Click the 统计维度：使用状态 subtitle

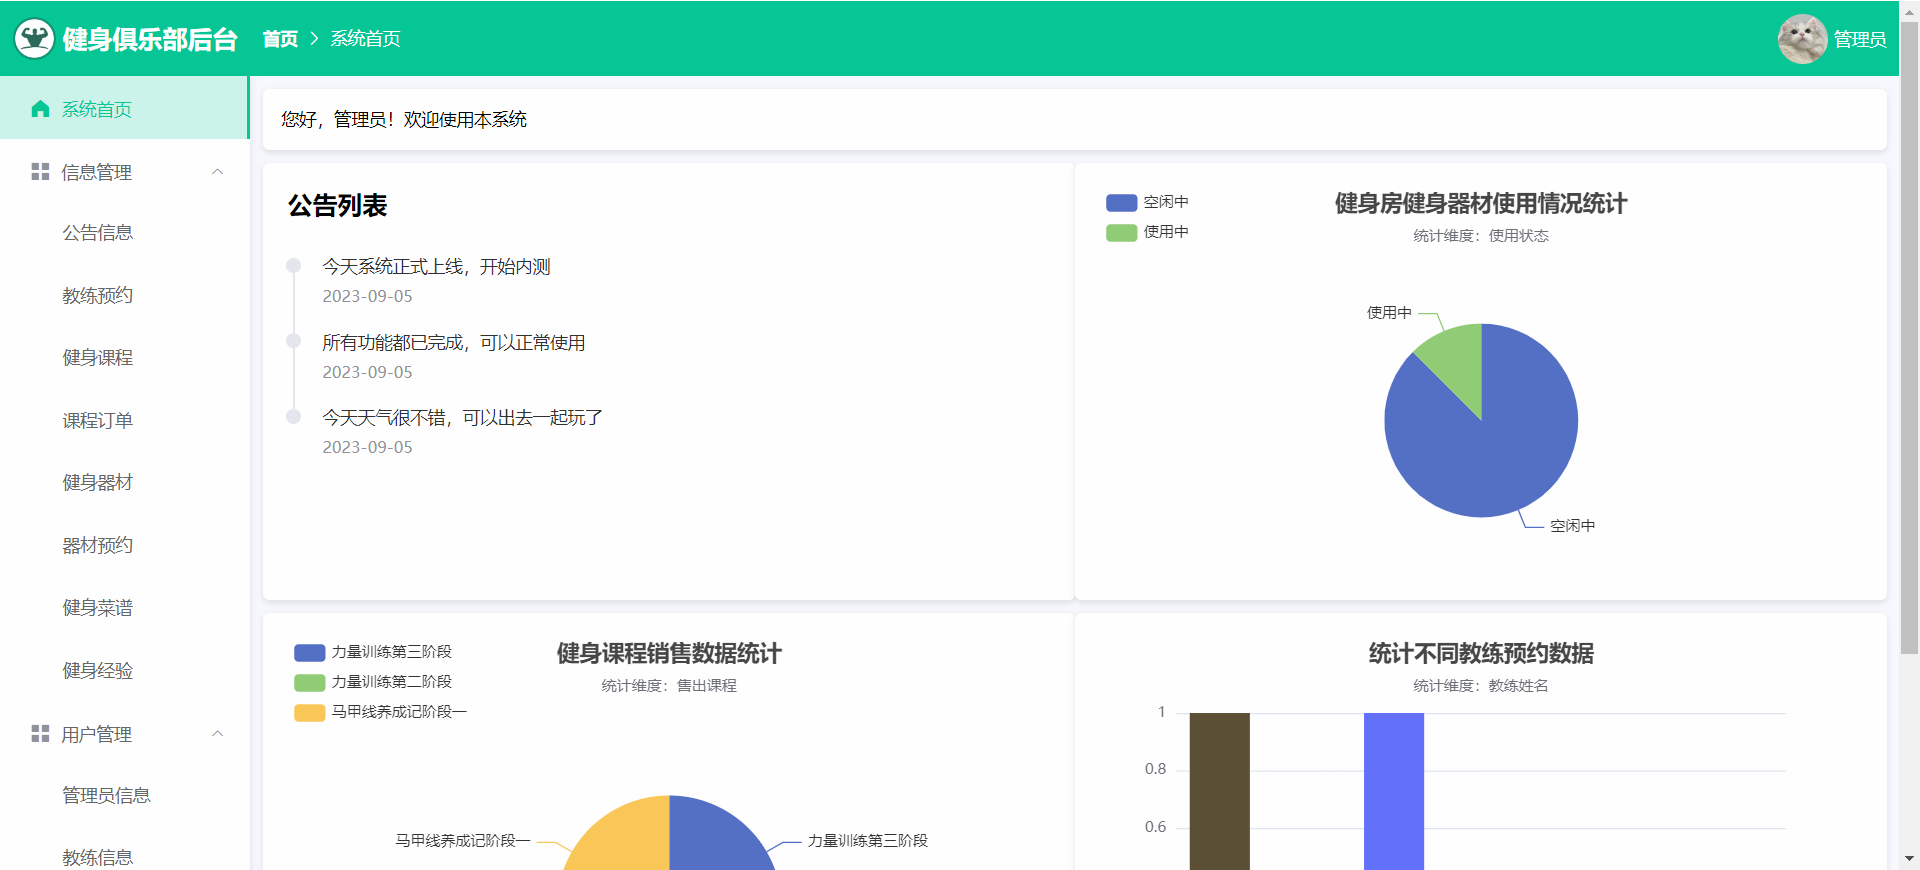click(x=1481, y=236)
